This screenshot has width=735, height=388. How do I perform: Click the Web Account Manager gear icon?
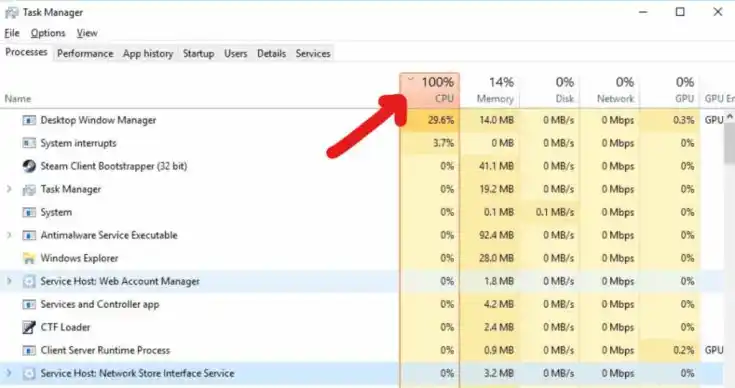29,281
